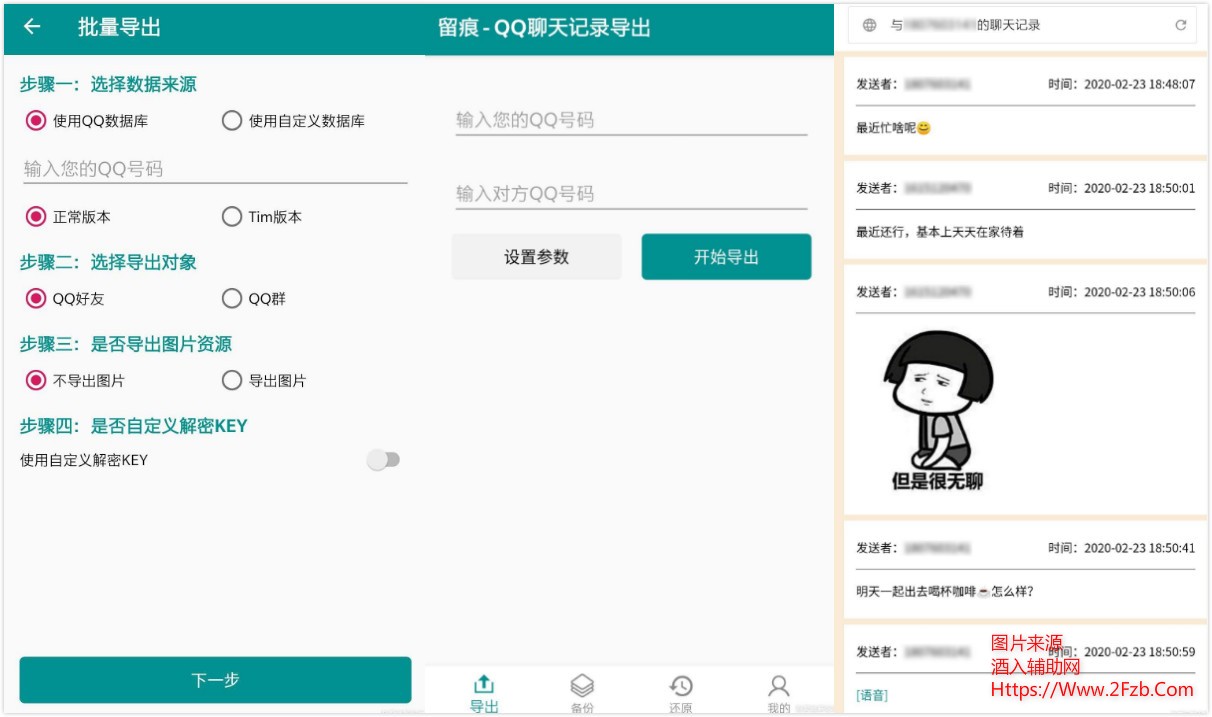Go back using the arrow icon

point(32,27)
